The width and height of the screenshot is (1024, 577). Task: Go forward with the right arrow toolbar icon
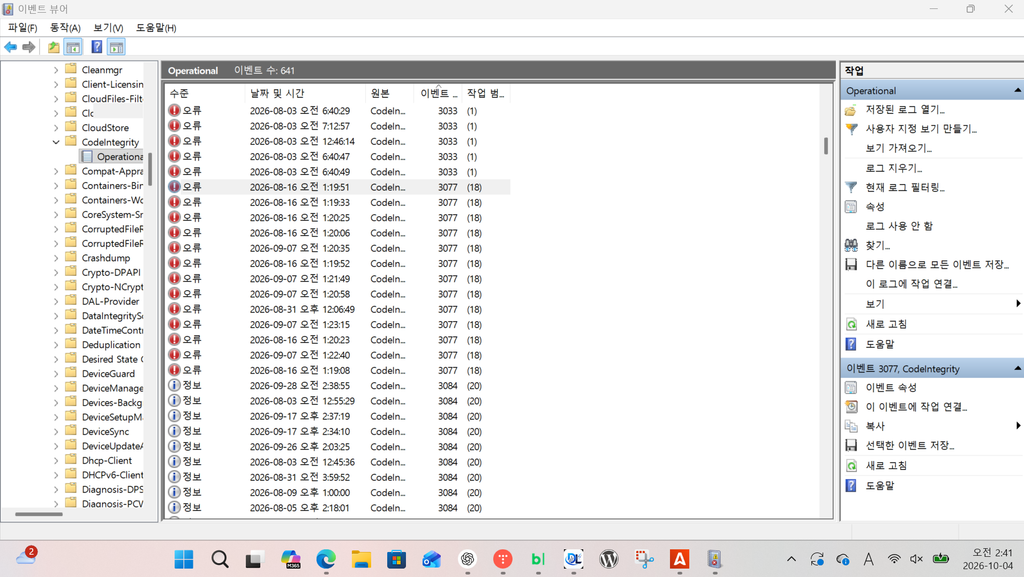coord(29,47)
